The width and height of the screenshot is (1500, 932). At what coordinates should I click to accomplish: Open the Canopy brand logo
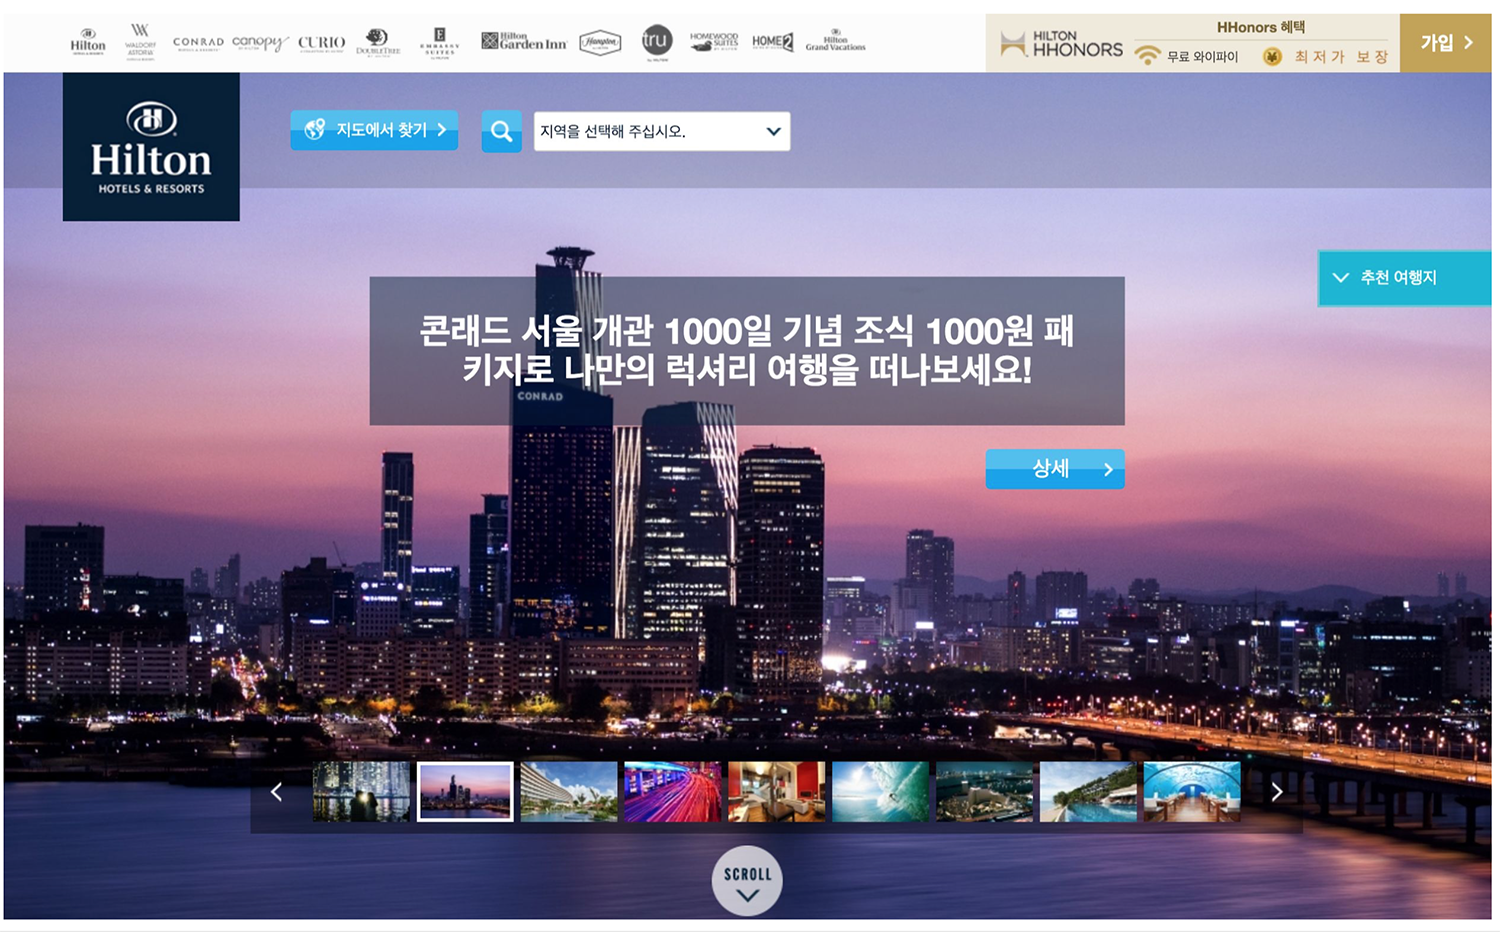[260, 43]
